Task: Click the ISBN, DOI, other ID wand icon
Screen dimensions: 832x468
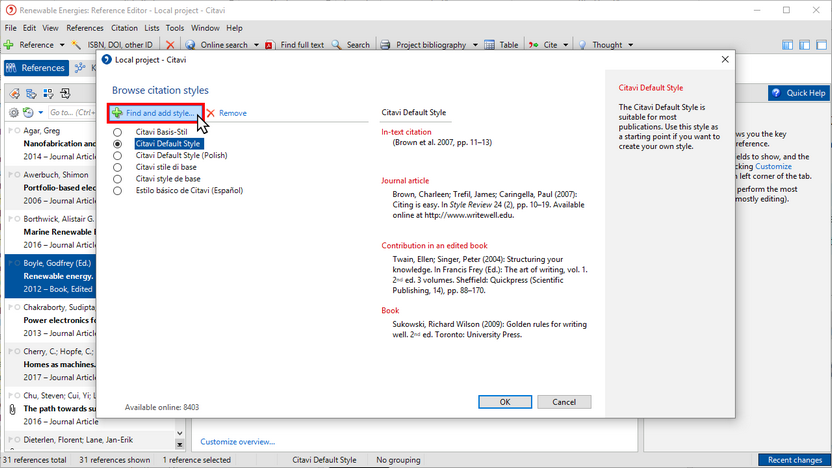Action: click(x=76, y=45)
